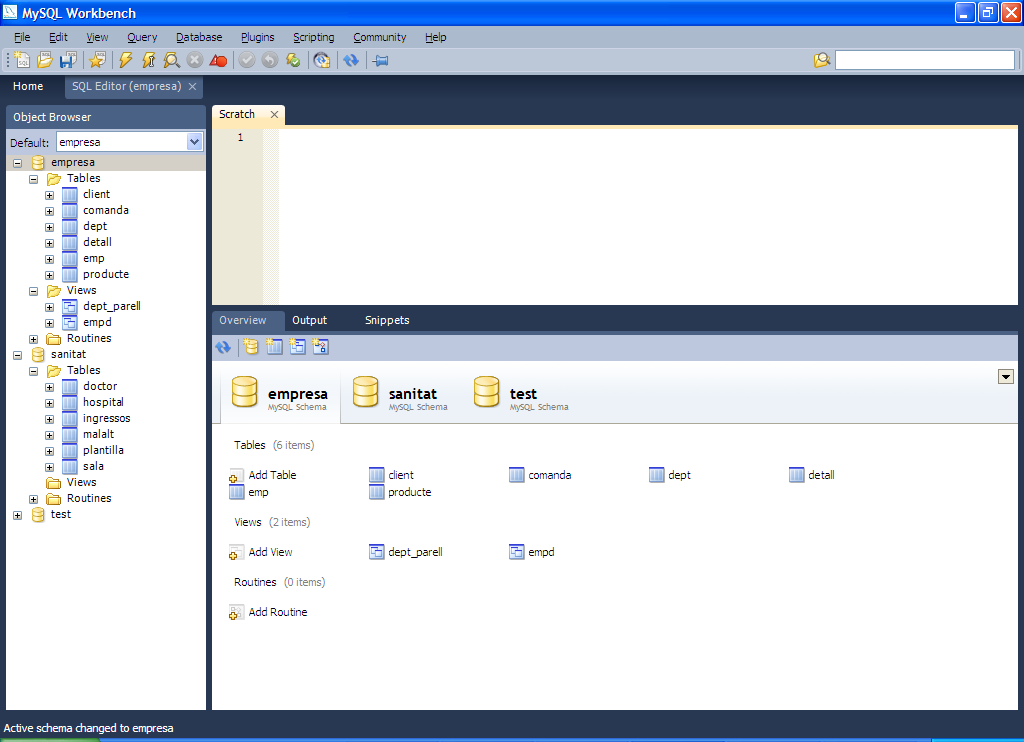
Task: Refresh the Overview panel with the blue arrows
Action: (223, 347)
